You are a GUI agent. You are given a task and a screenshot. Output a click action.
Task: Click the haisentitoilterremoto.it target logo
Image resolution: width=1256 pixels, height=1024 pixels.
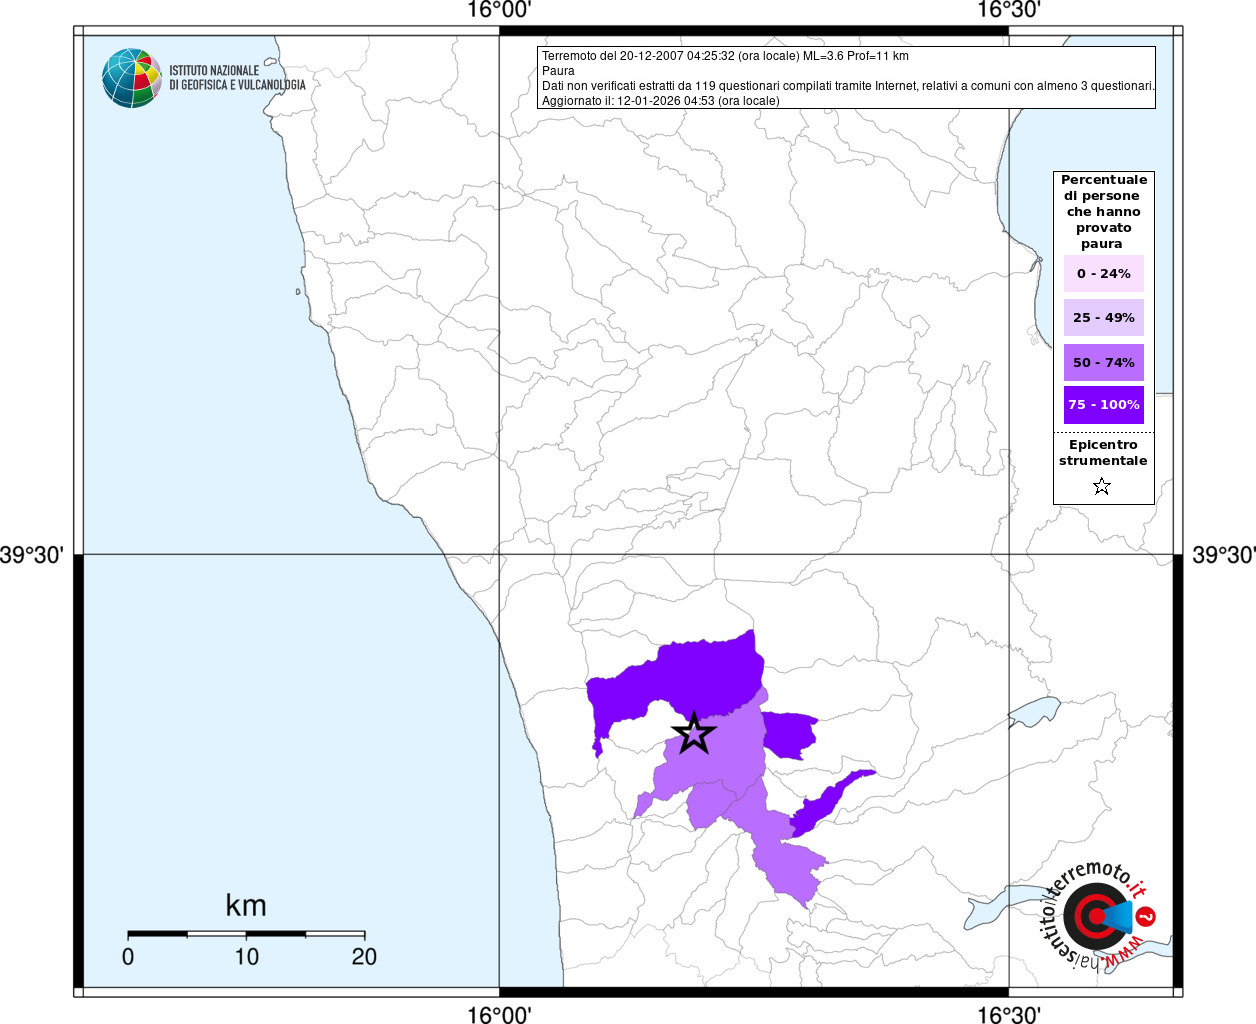click(1098, 916)
